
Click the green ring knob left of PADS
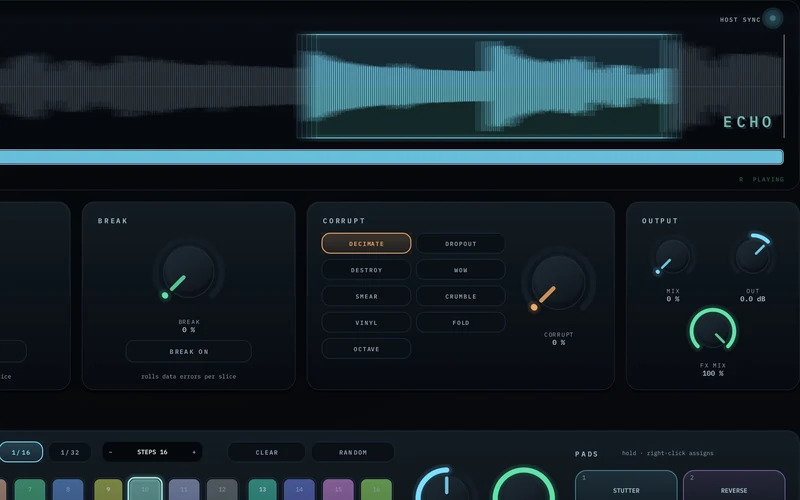pyautogui.click(x=523, y=485)
